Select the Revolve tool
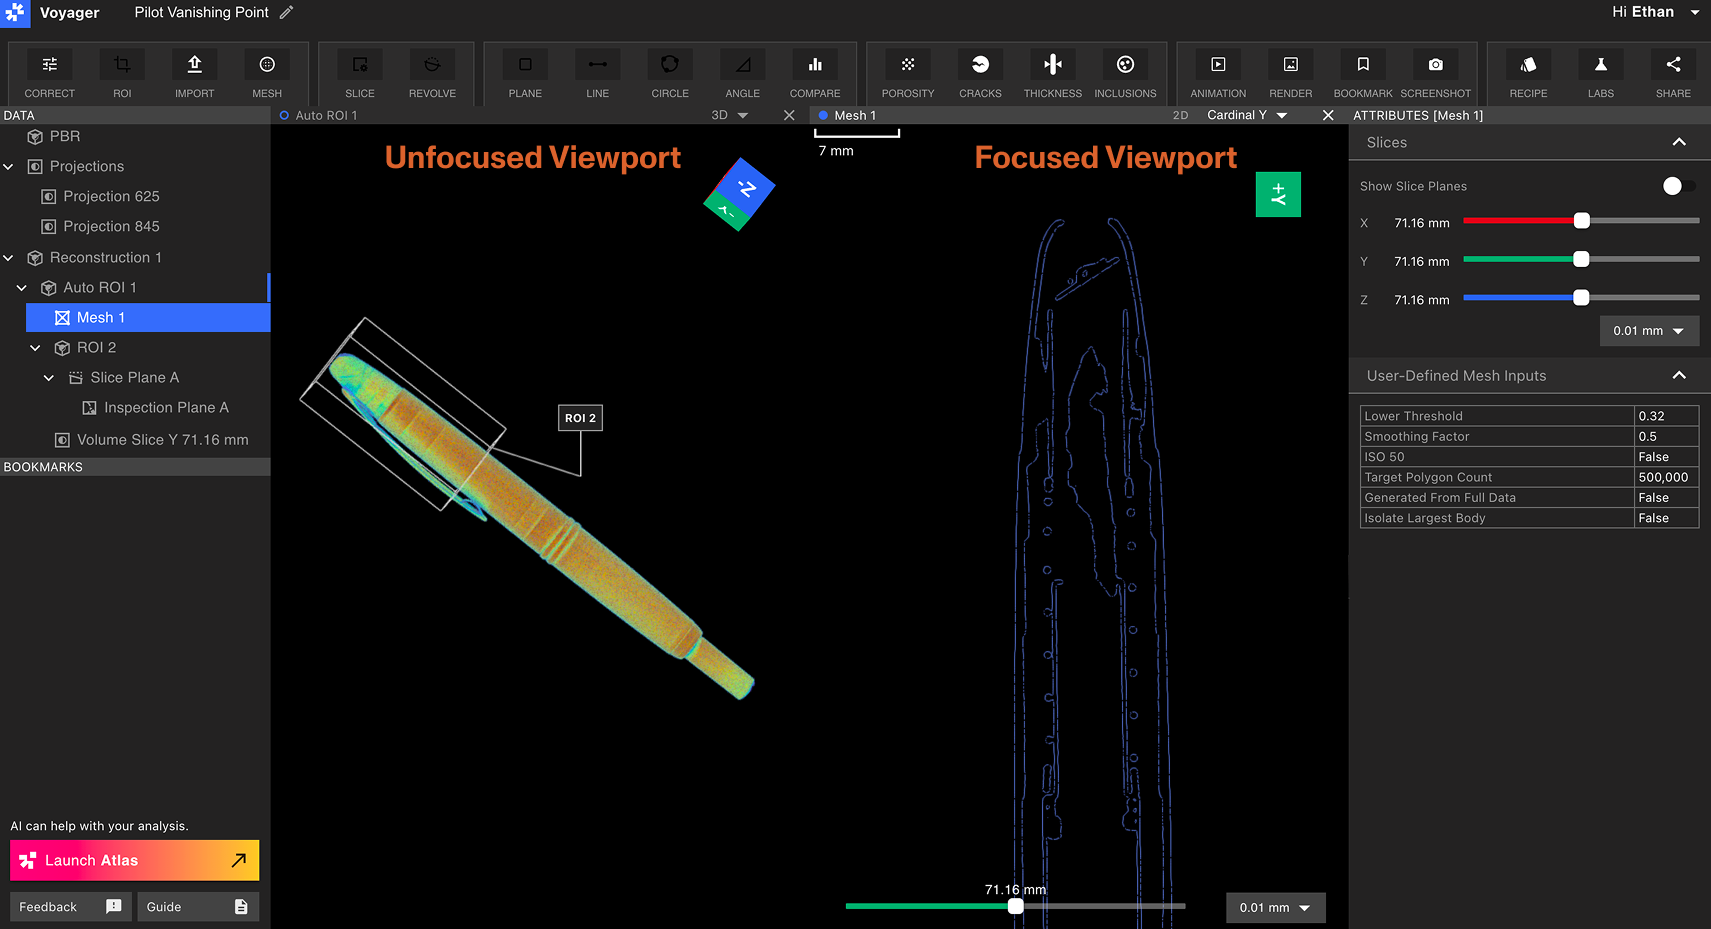Screen dimensions: 1711x929 [432, 72]
